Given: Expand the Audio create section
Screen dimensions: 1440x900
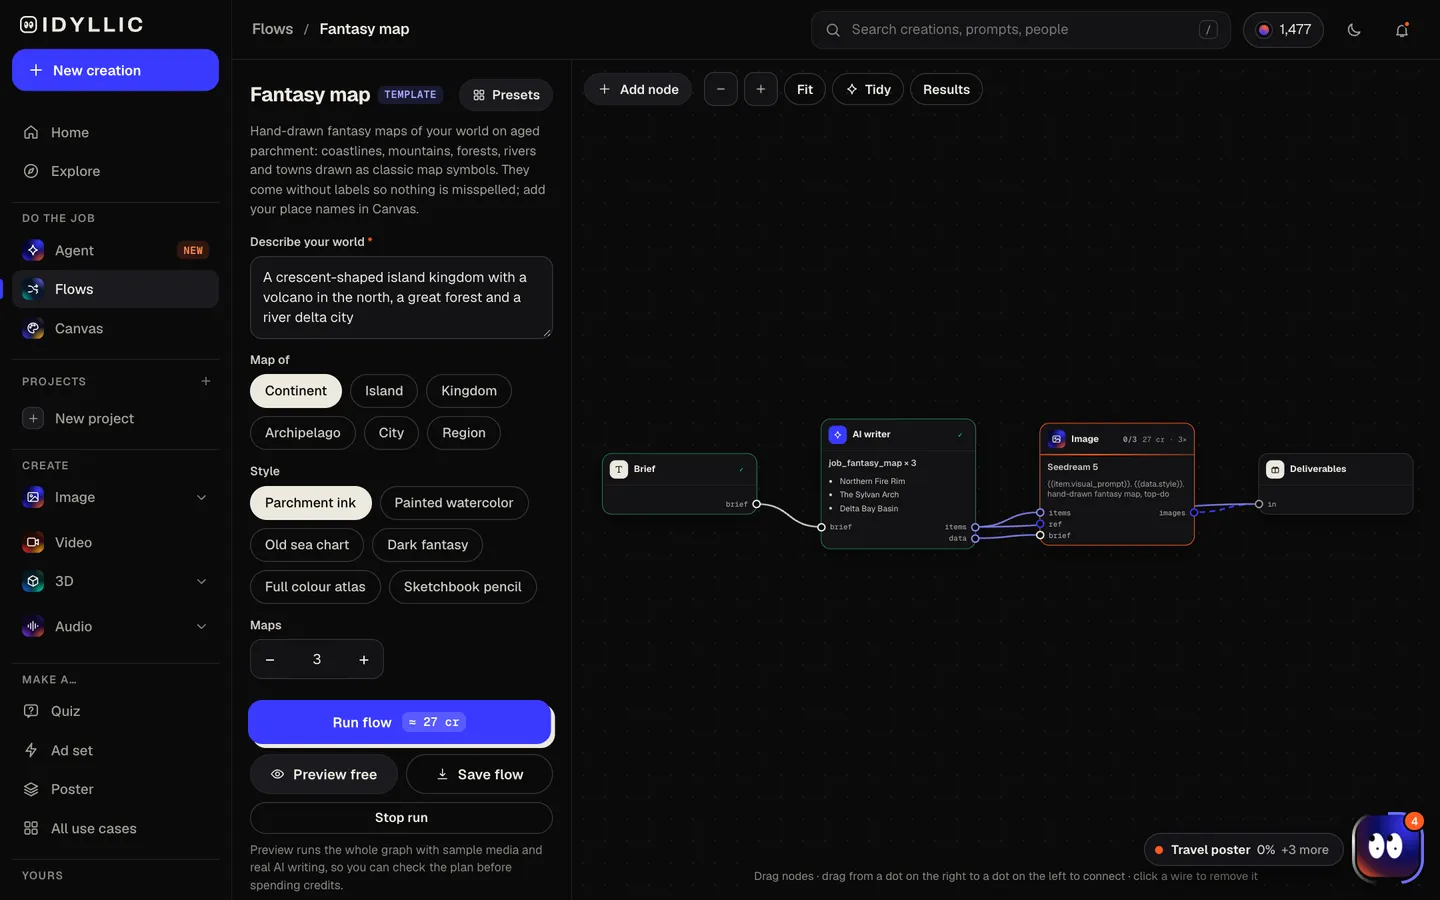Looking at the screenshot, I should (x=201, y=626).
